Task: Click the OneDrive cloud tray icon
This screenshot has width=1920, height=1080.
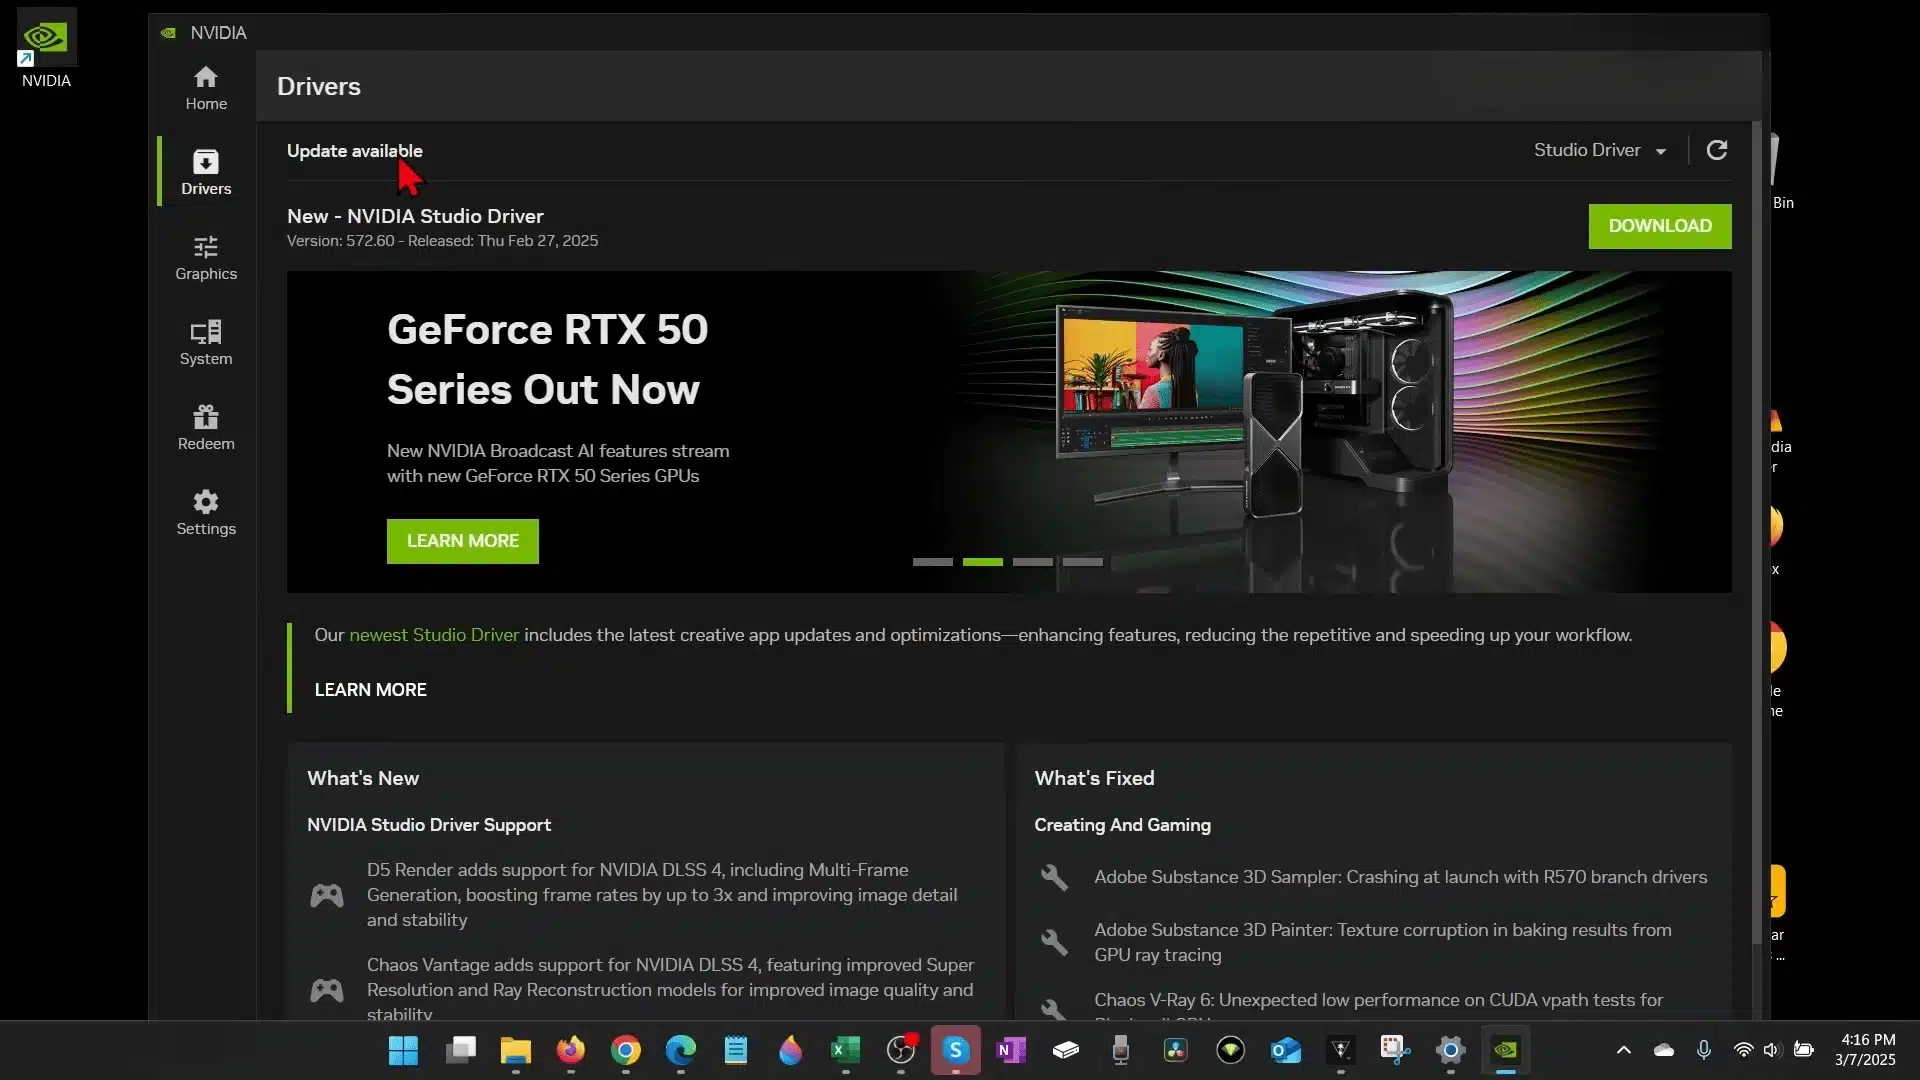Action: (1664, 1050)
